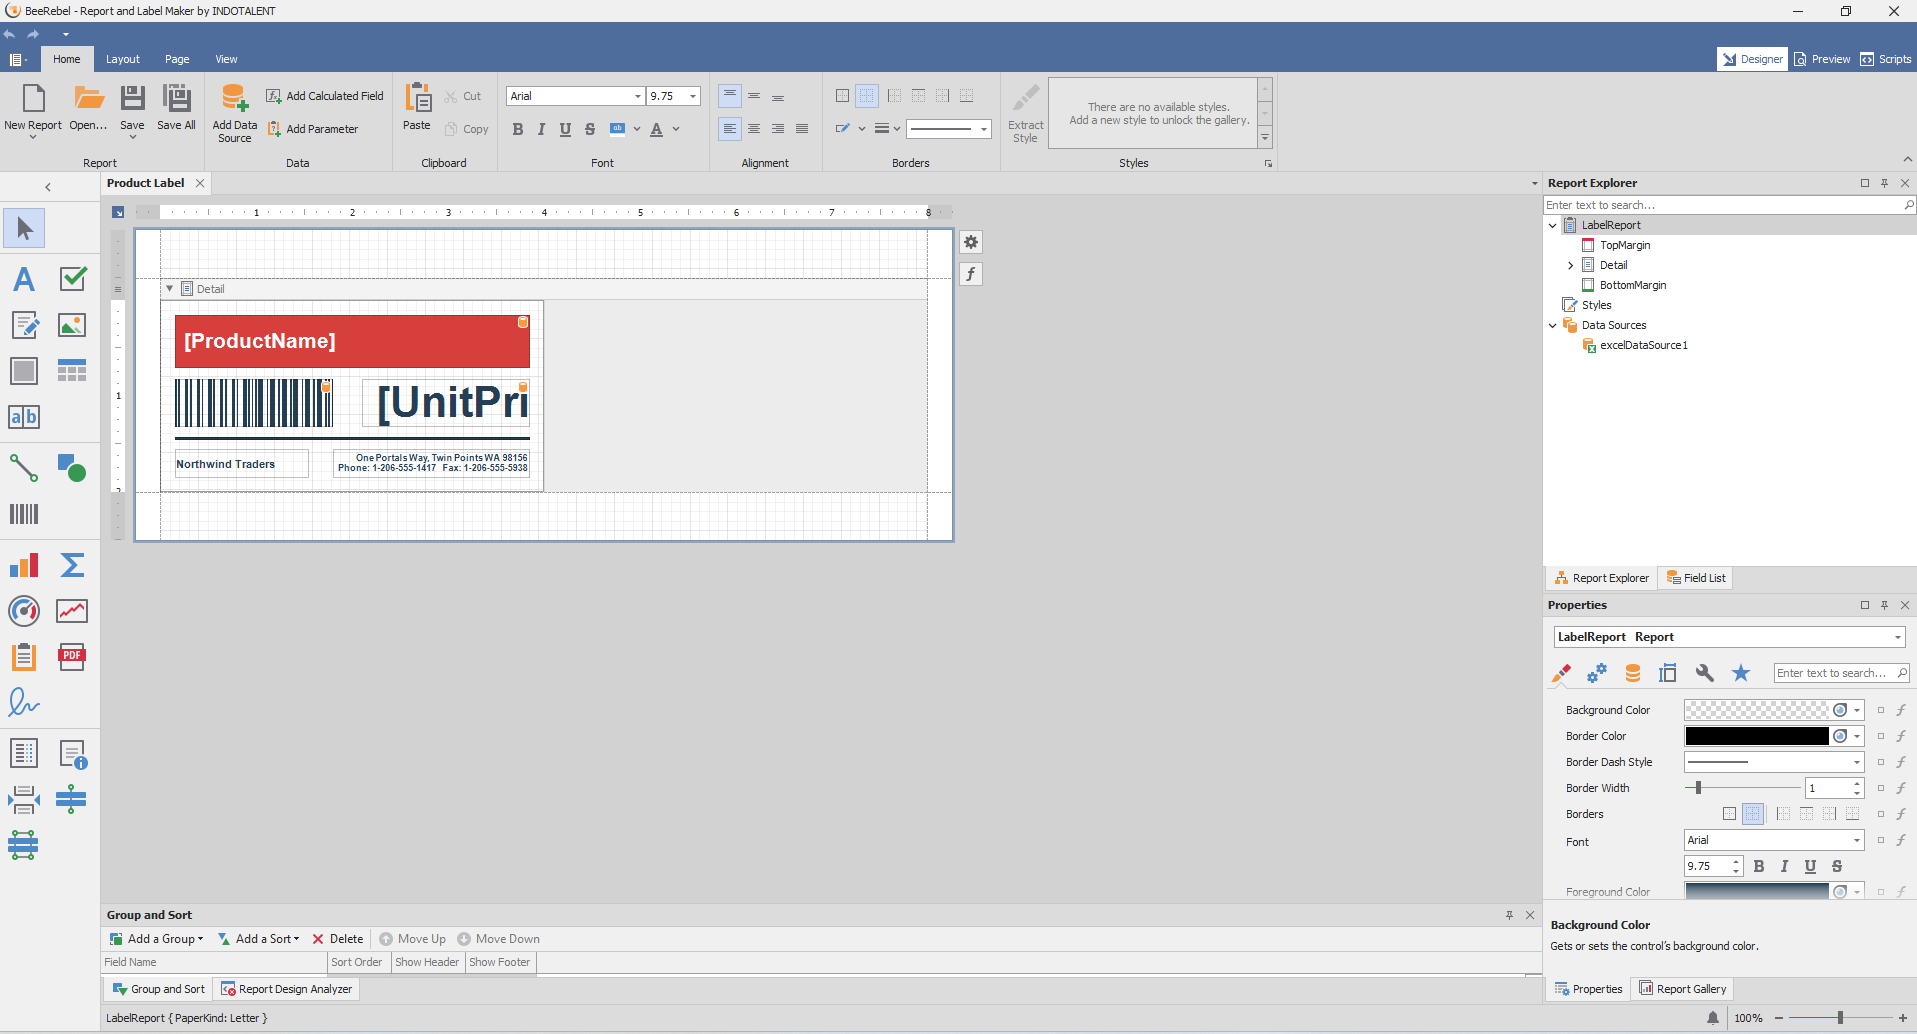Open the Add a Group dropdown
This screenshot has width=1917, height=1034.
tap(157, 939)
